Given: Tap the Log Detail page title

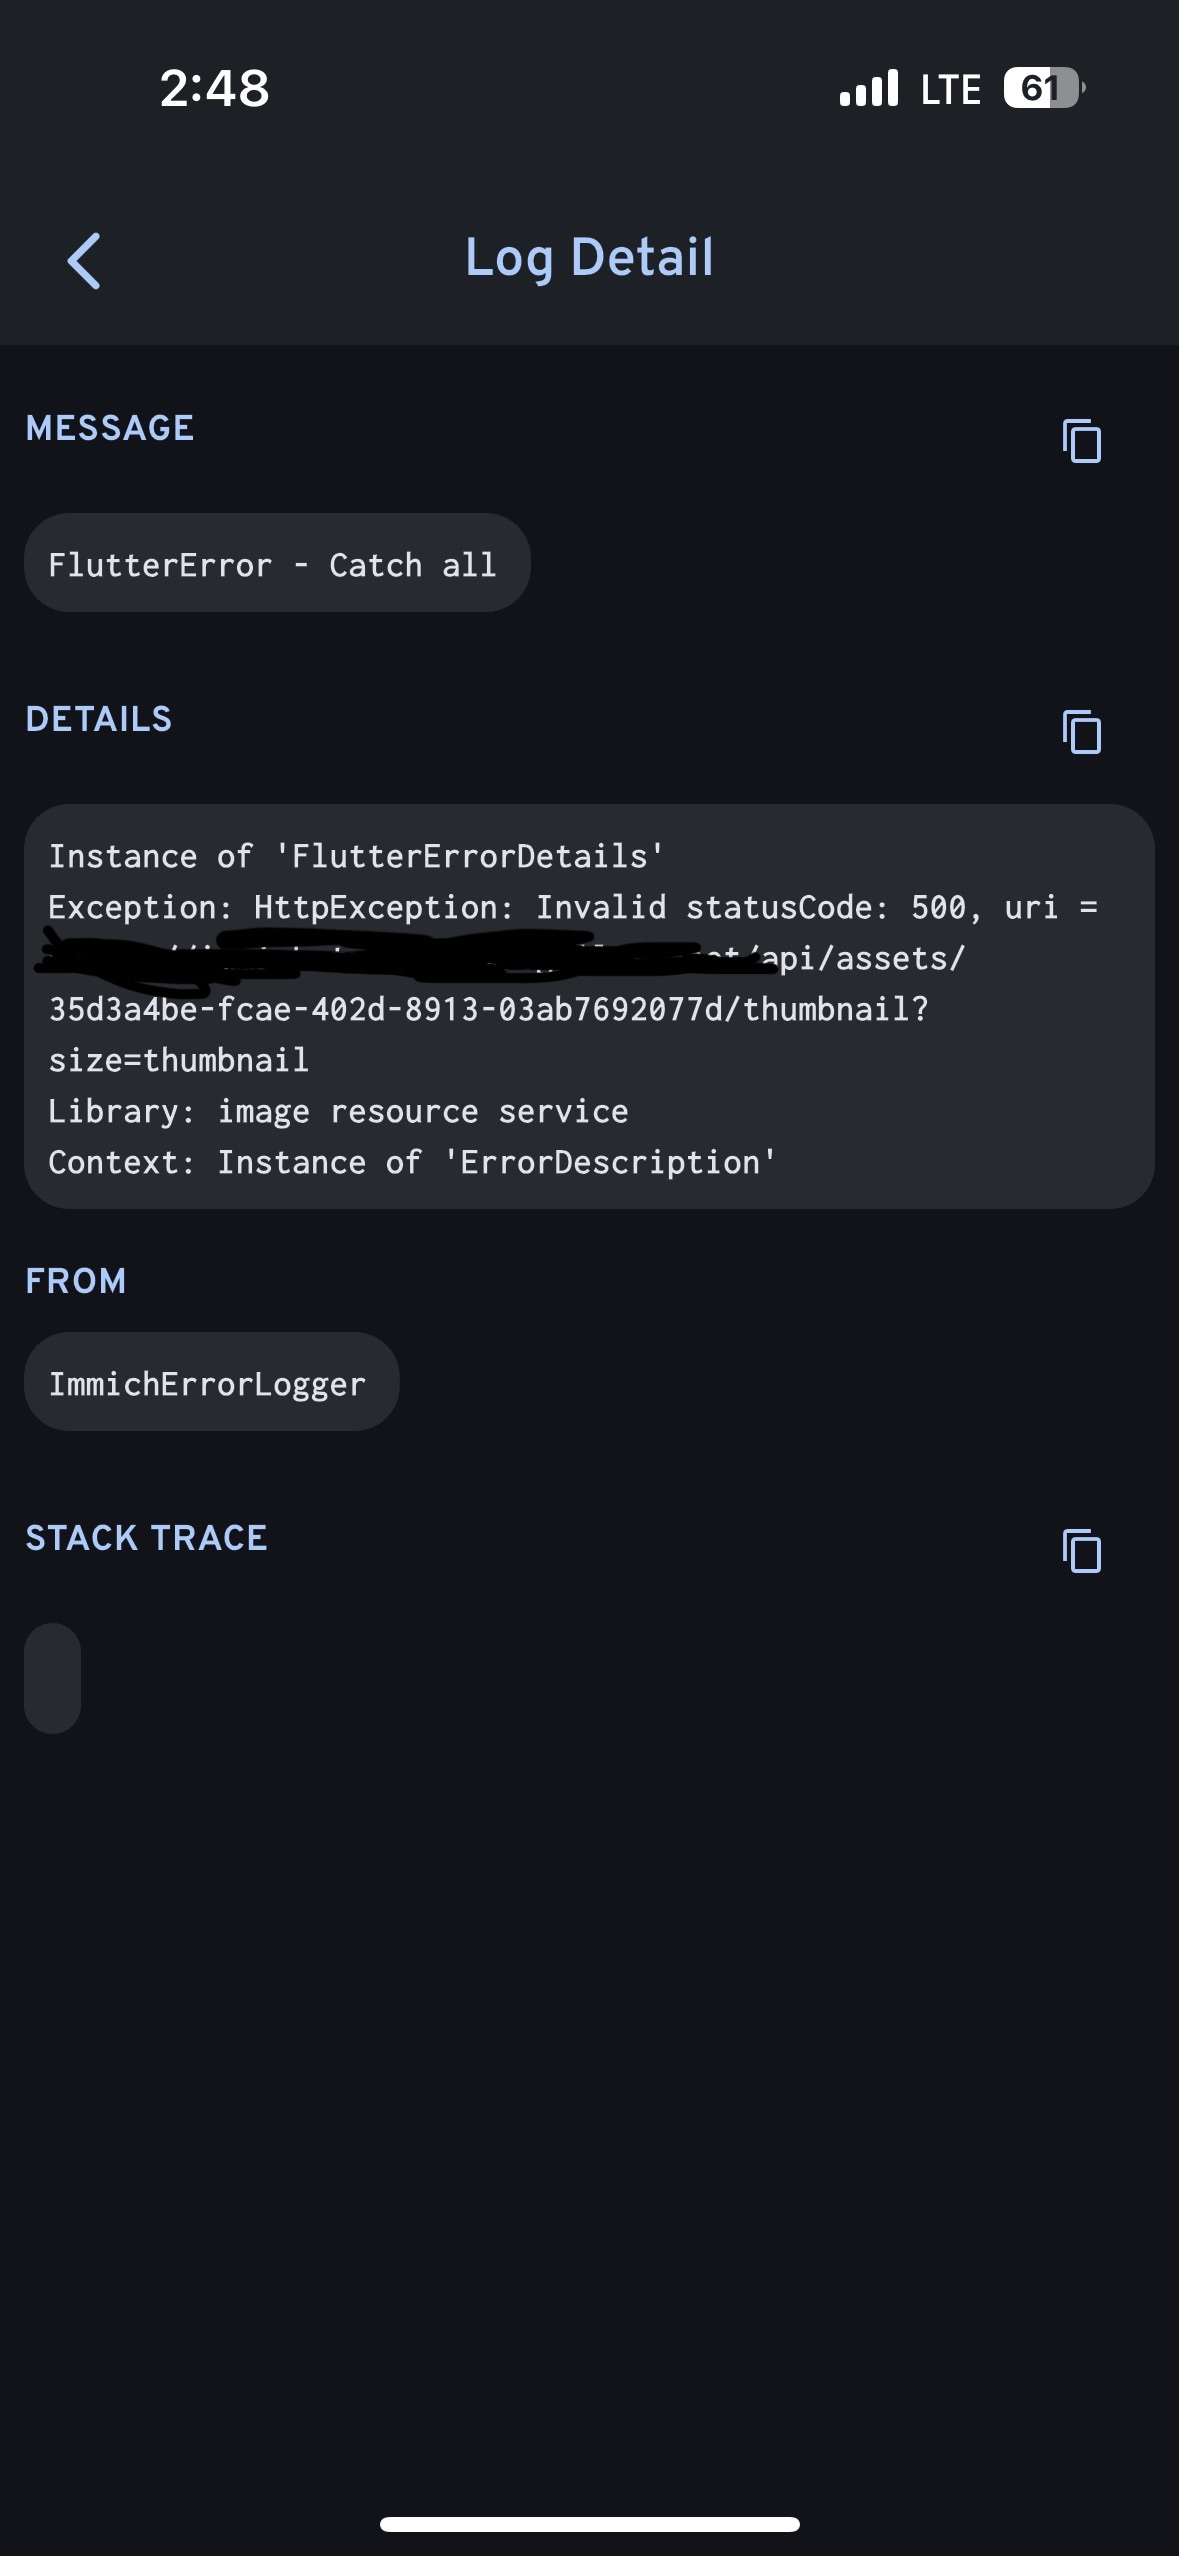Looking at the screenshot, I should pos(589,257).
